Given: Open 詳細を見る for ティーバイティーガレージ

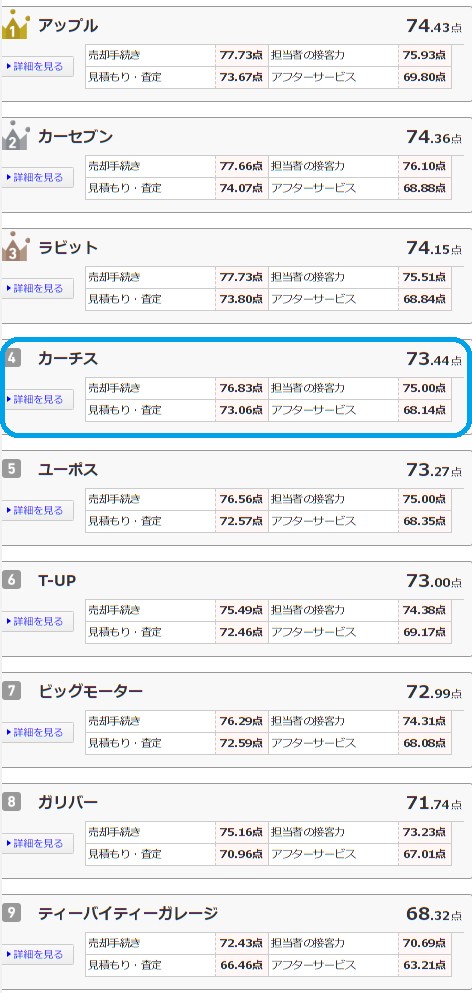Looking at the screenshot, I should 37,954.
